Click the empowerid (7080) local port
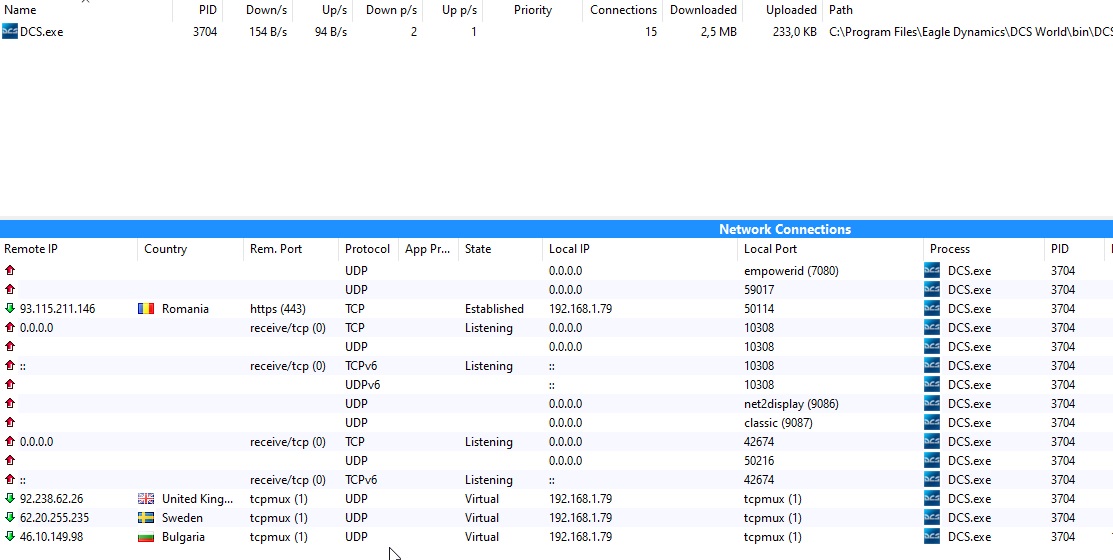Viewport: 1113px width, 560px height. pos(791,270)
